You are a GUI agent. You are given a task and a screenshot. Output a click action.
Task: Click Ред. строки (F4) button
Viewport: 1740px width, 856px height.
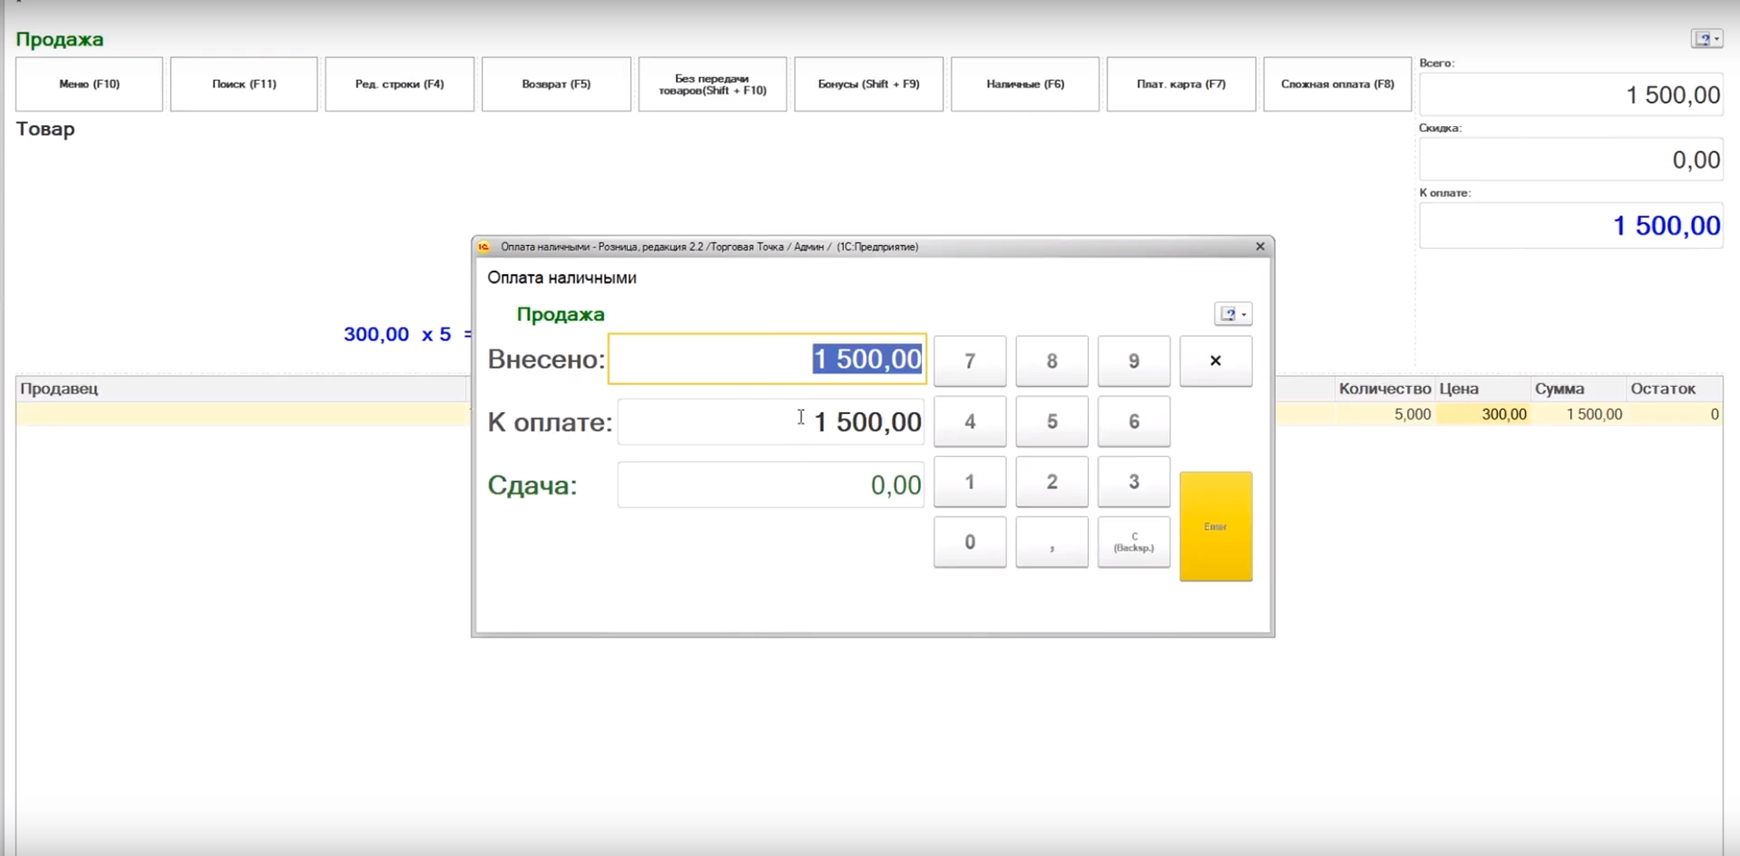399,84
